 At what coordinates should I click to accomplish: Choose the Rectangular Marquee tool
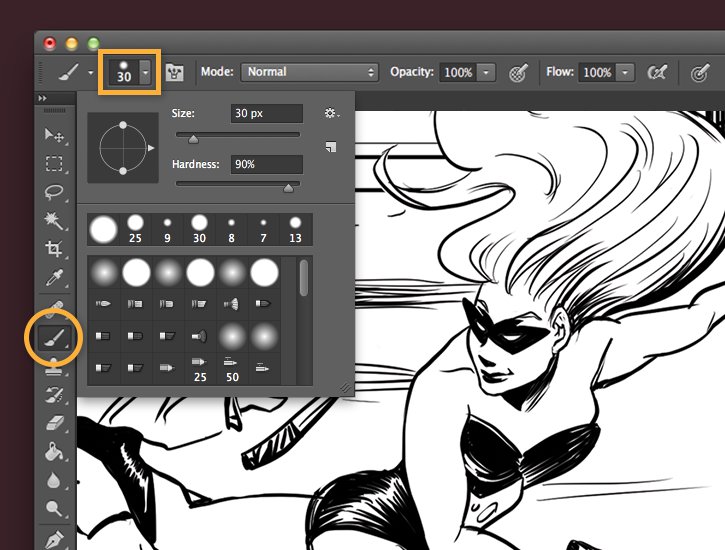point(54,164)
